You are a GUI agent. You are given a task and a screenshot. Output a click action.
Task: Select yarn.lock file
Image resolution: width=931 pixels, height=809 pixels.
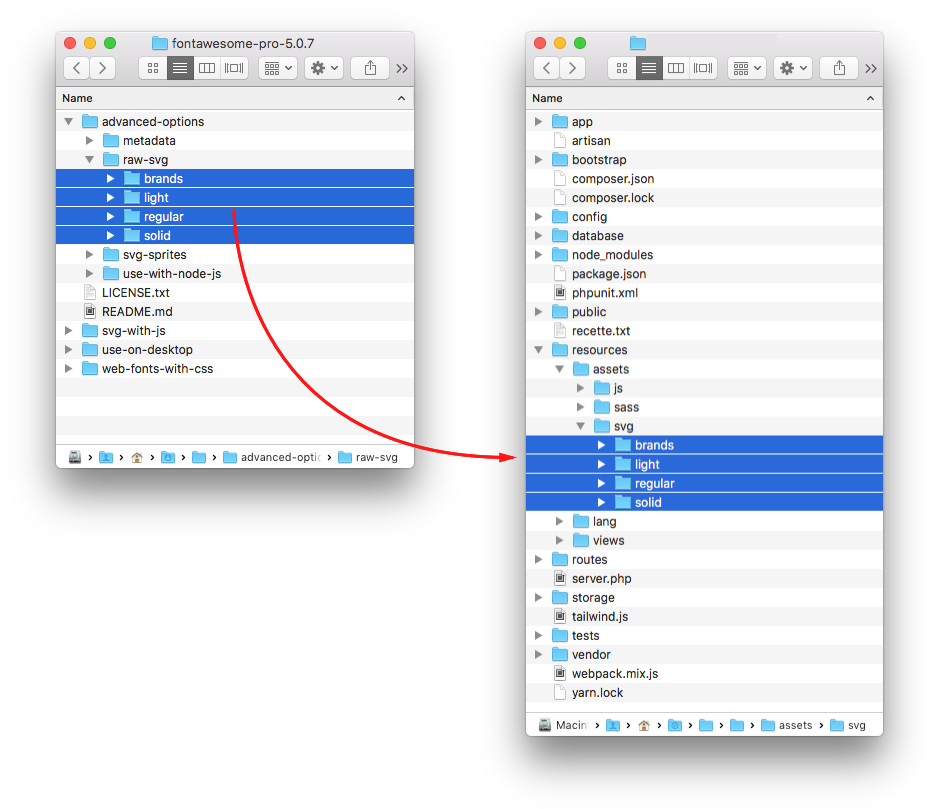(704, 693)
